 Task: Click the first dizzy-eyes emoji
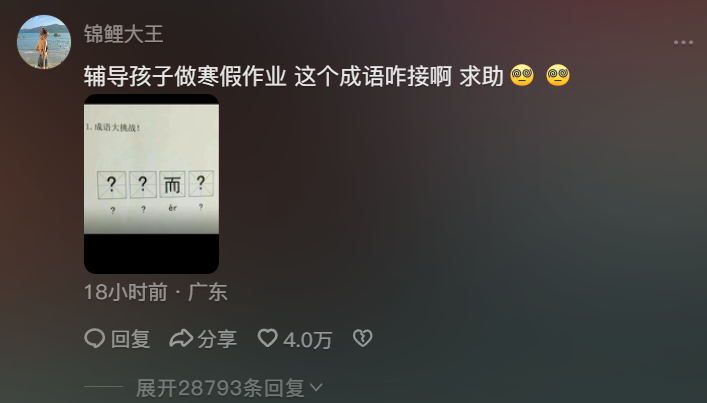pyautogui.click(x=522, y=75)
